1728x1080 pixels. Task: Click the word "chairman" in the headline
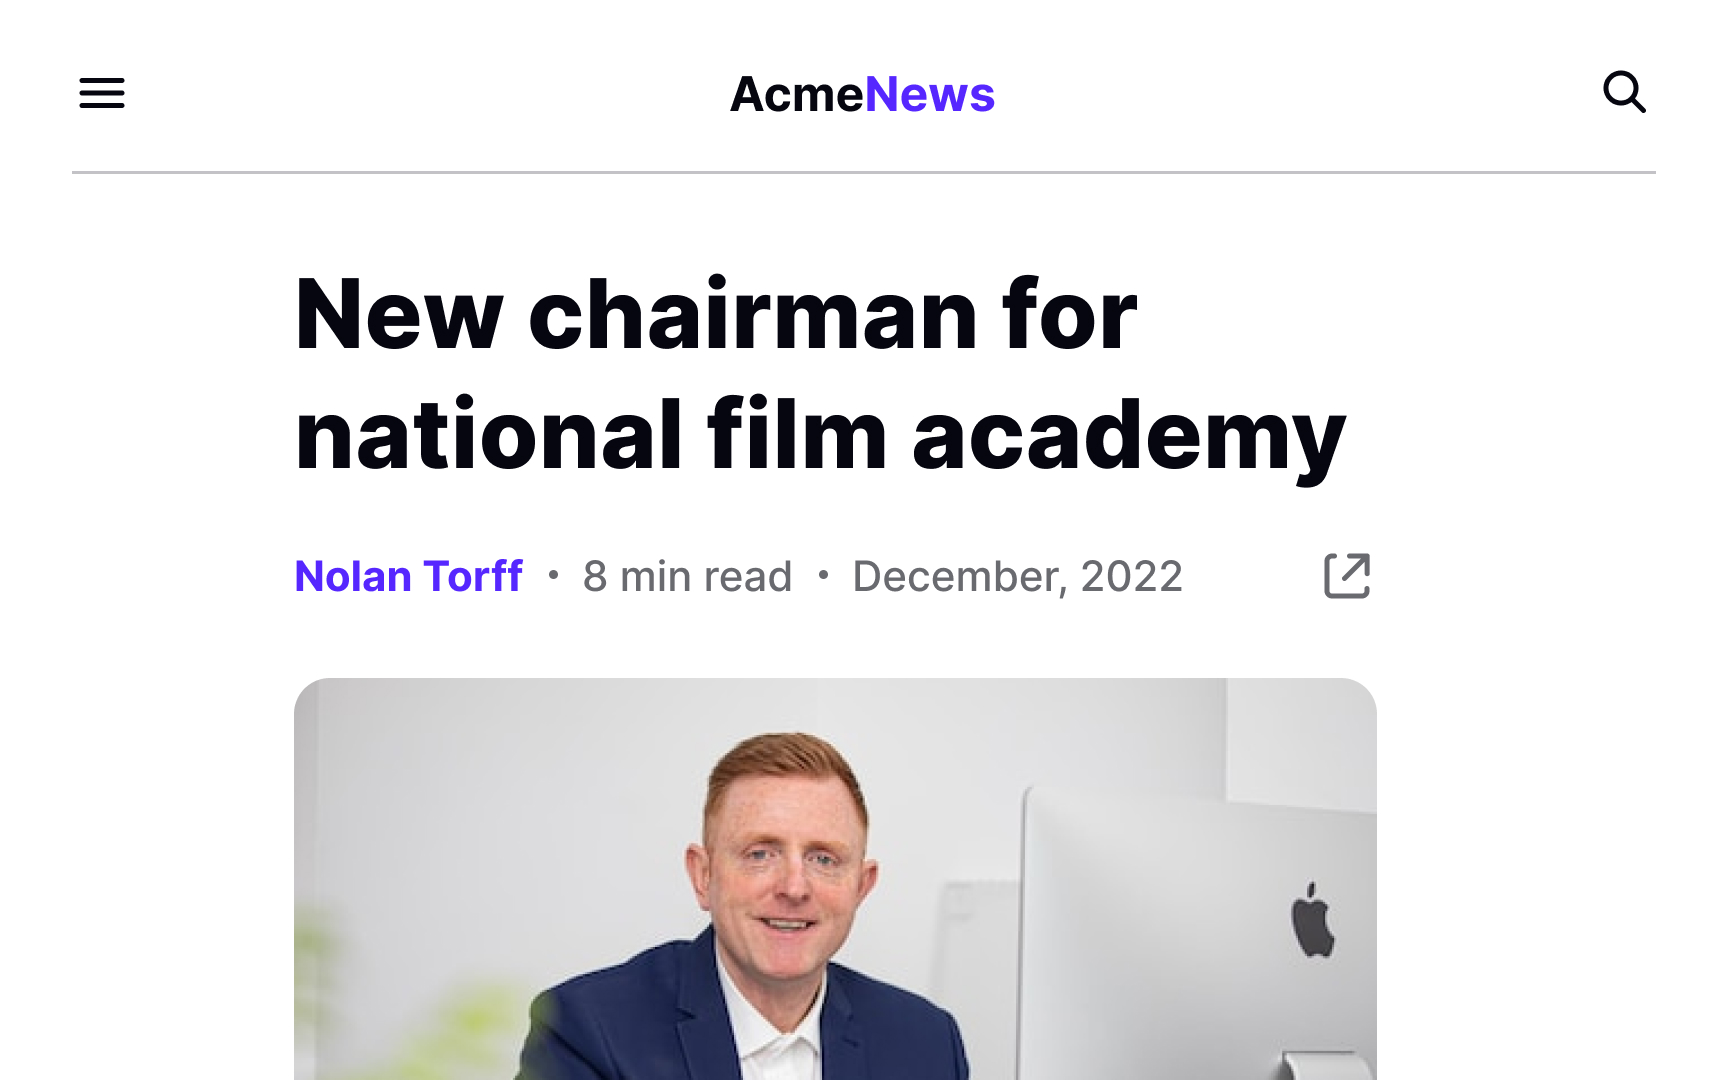(x=752, y=315)
